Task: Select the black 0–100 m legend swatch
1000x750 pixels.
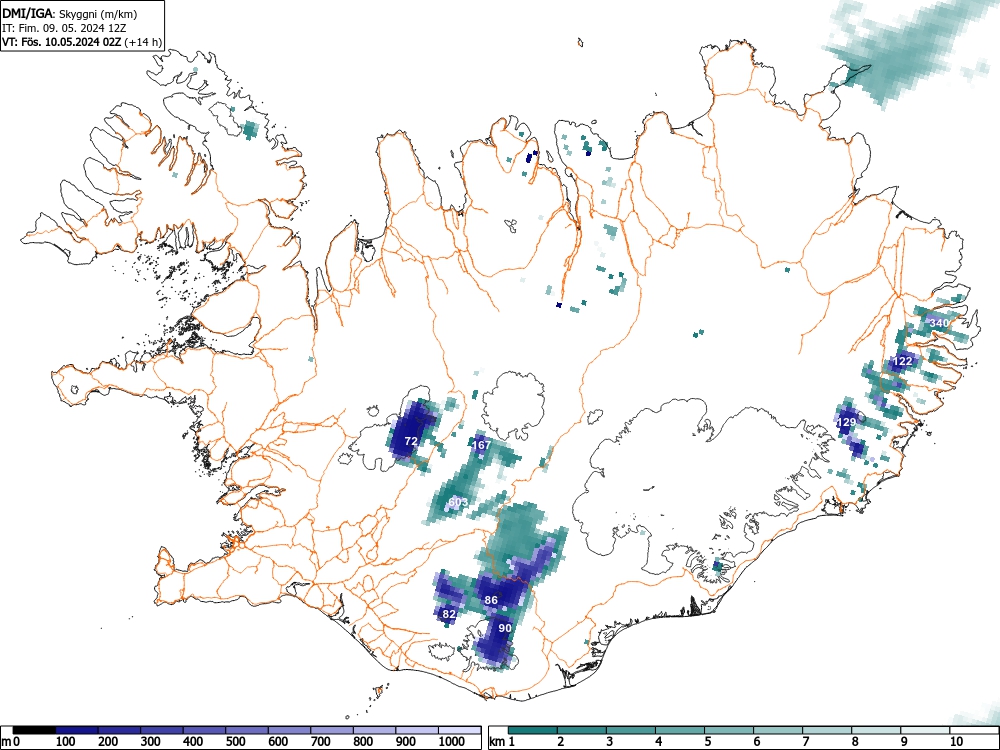Action: (x=34, y=730)
